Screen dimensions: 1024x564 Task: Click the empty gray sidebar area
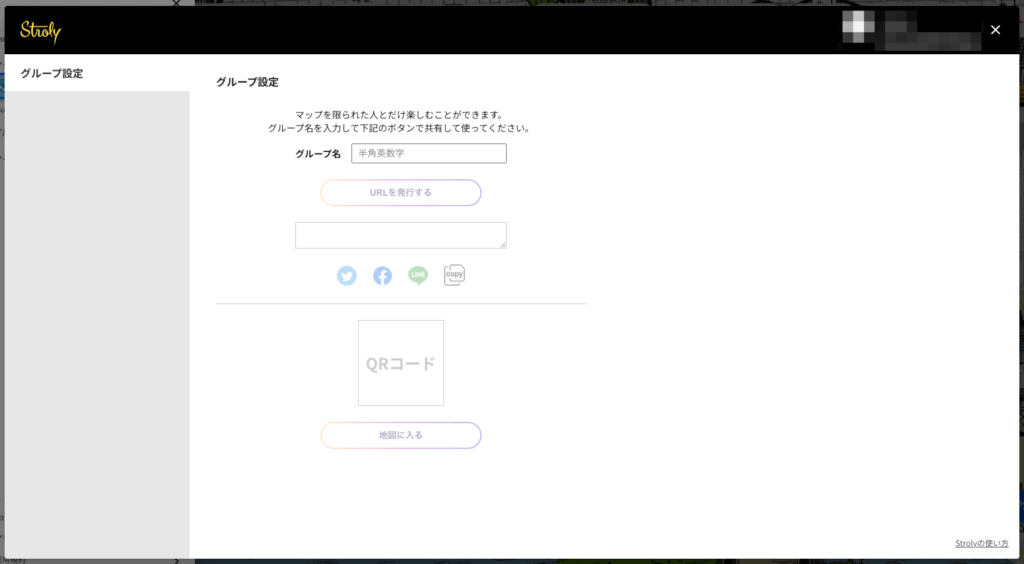[97, 320]
